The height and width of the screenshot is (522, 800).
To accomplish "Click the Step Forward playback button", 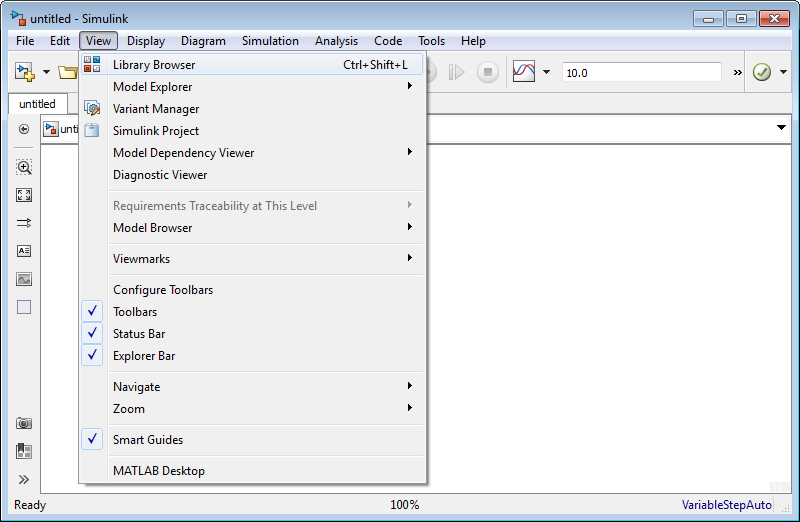I will 456,72.
